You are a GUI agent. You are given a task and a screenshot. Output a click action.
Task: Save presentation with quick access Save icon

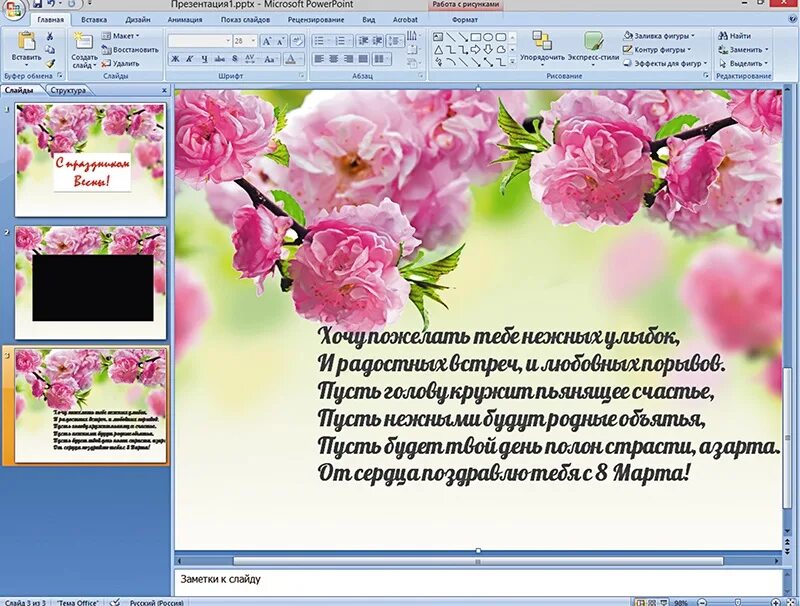pyautogui.click(x=37, y=5)
